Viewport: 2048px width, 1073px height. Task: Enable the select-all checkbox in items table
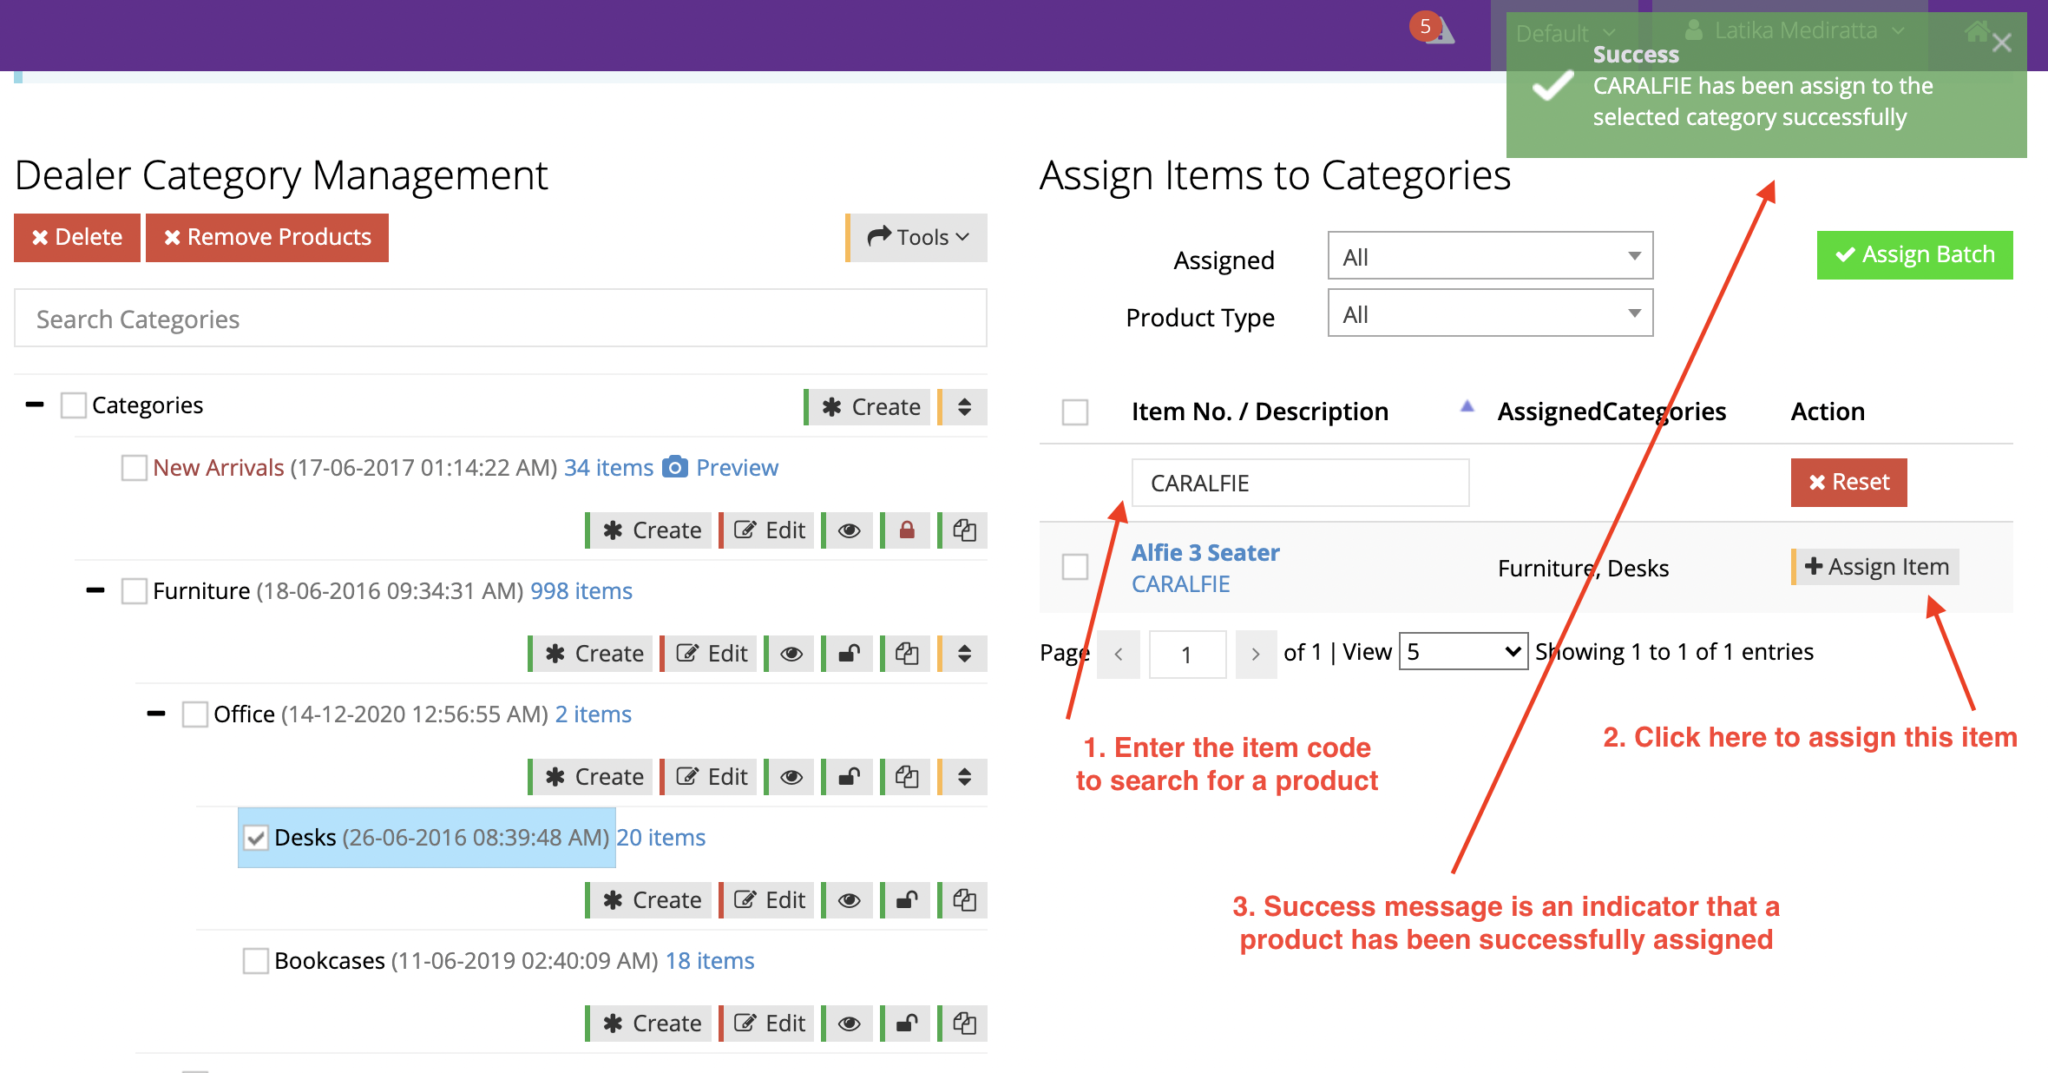point(1075,411)
